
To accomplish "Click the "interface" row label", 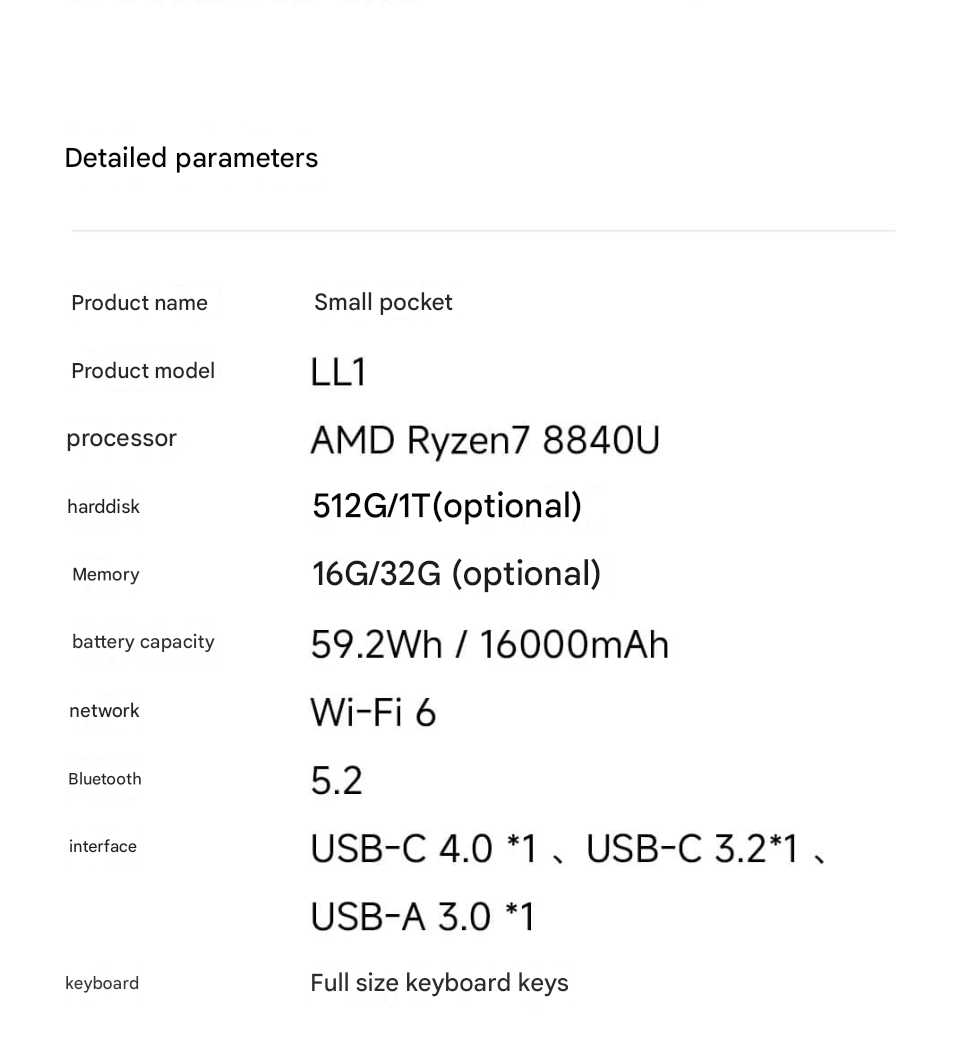I will point(102,847).
